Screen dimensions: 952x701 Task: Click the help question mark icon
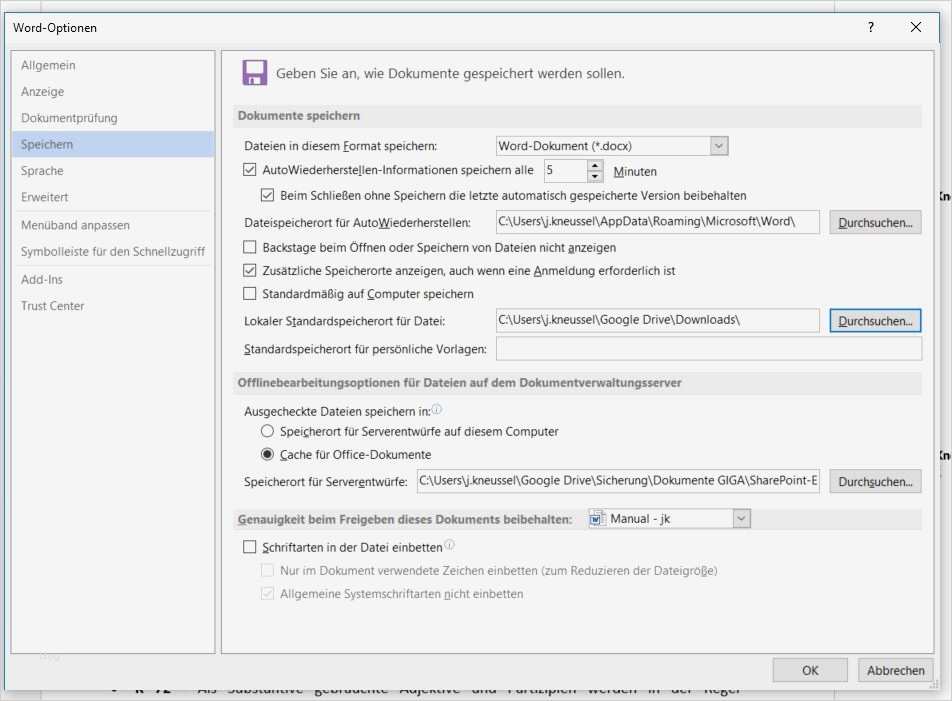pos(871,27)
